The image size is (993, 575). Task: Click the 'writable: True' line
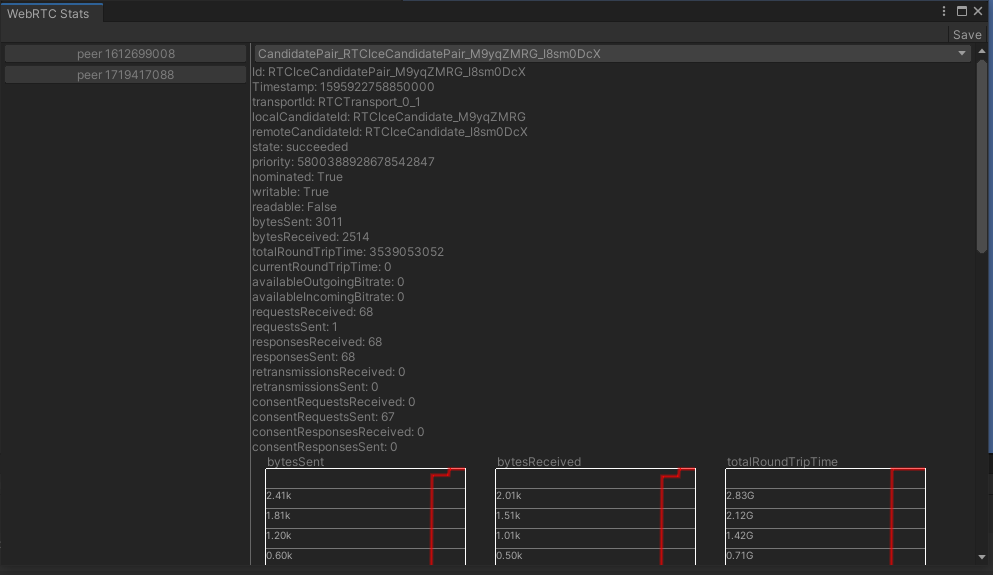click(x=291, y=192)
